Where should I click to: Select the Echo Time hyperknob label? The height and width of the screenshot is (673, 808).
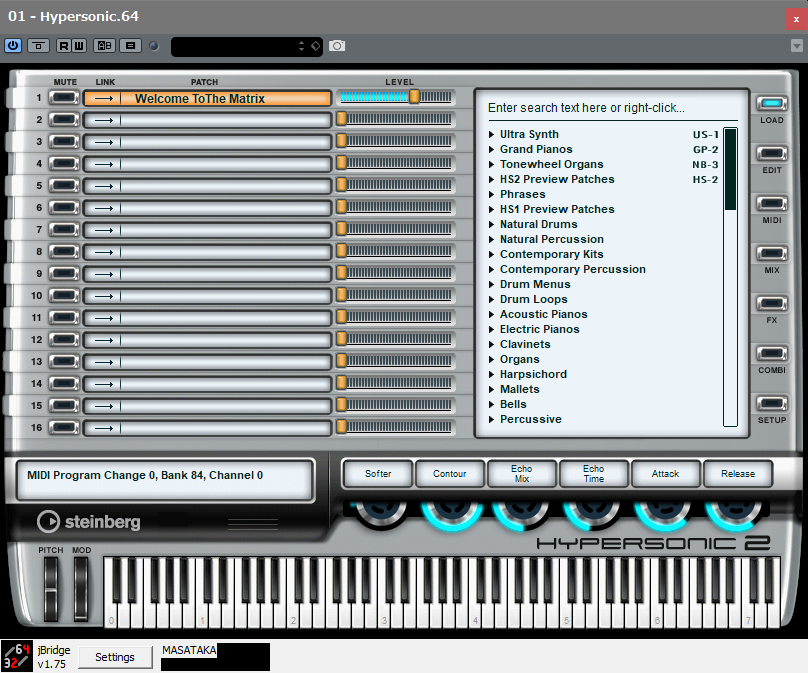click(594, 474)
